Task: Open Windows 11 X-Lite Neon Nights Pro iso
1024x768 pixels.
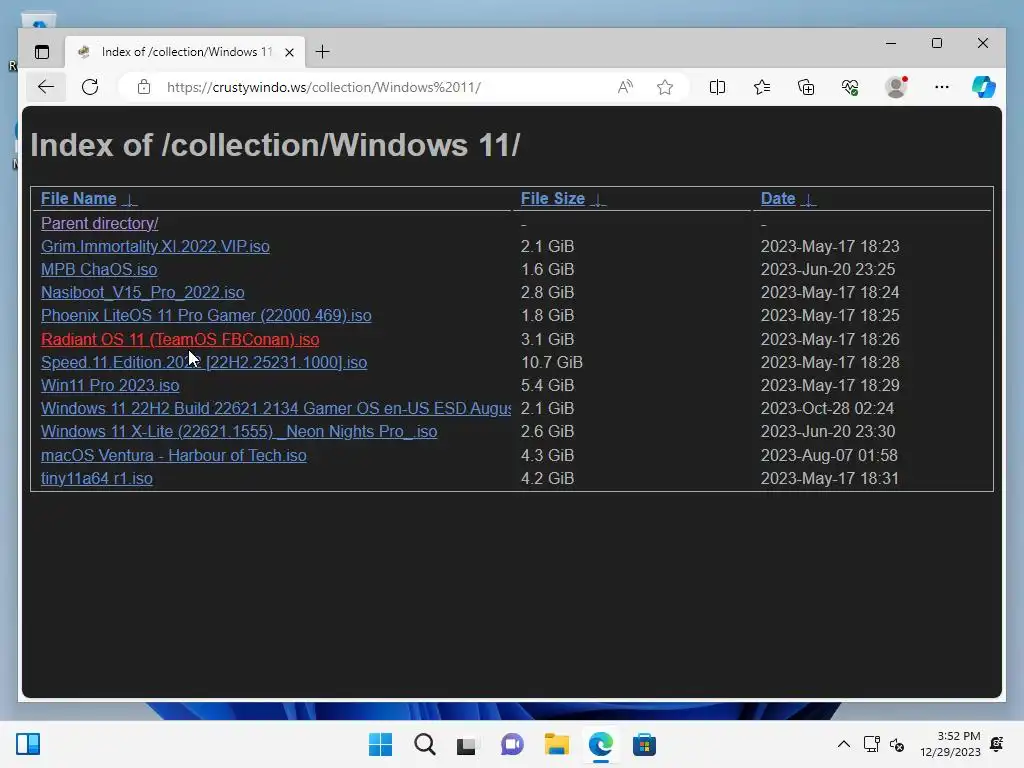Action: coord(239,432)
